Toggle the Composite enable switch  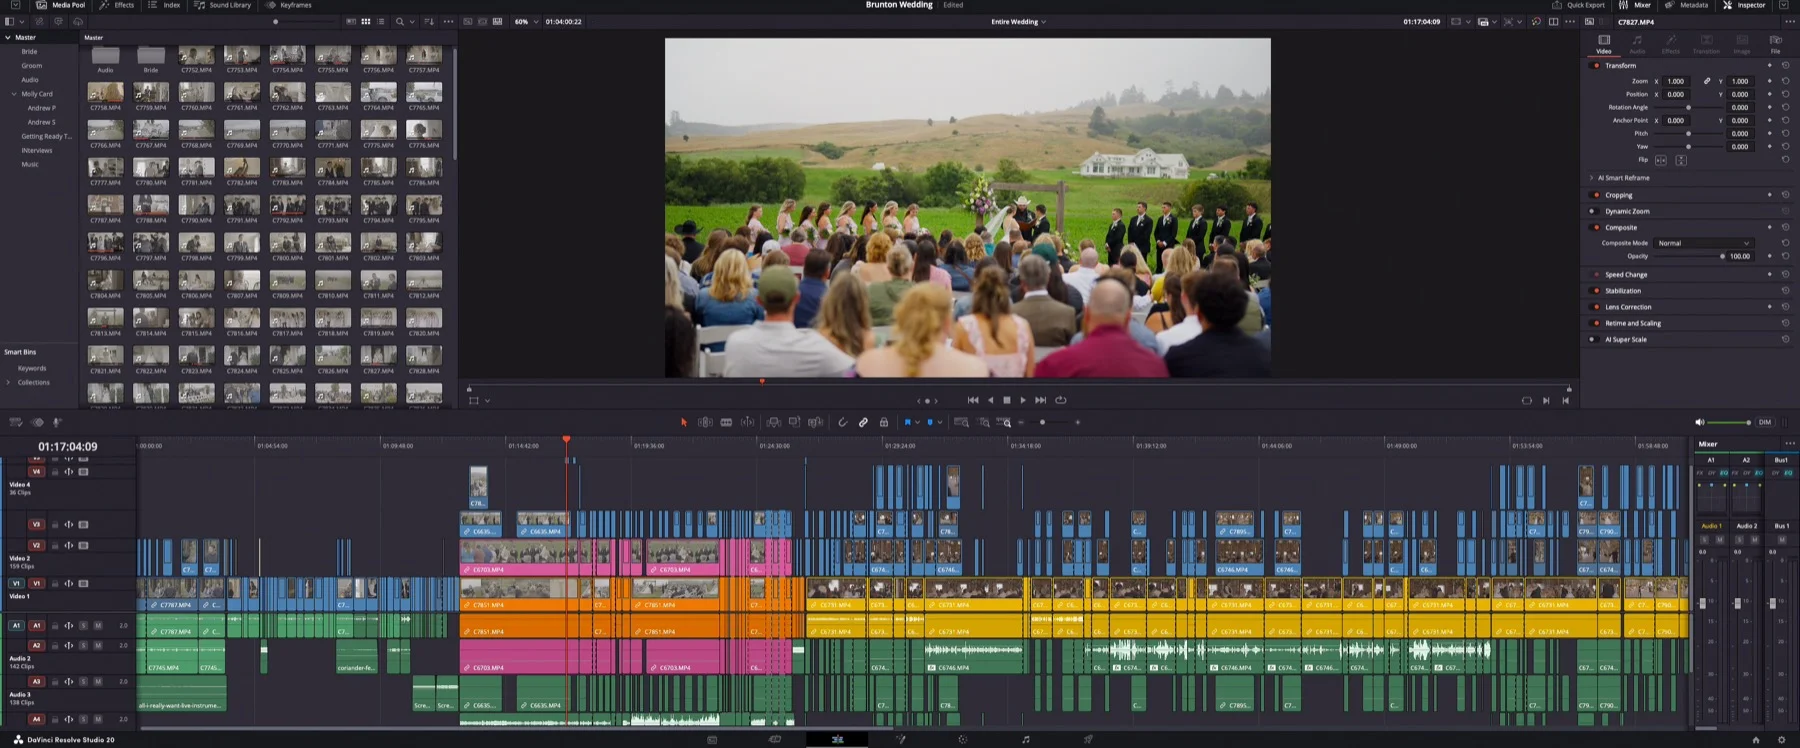tap(1596, 227)
